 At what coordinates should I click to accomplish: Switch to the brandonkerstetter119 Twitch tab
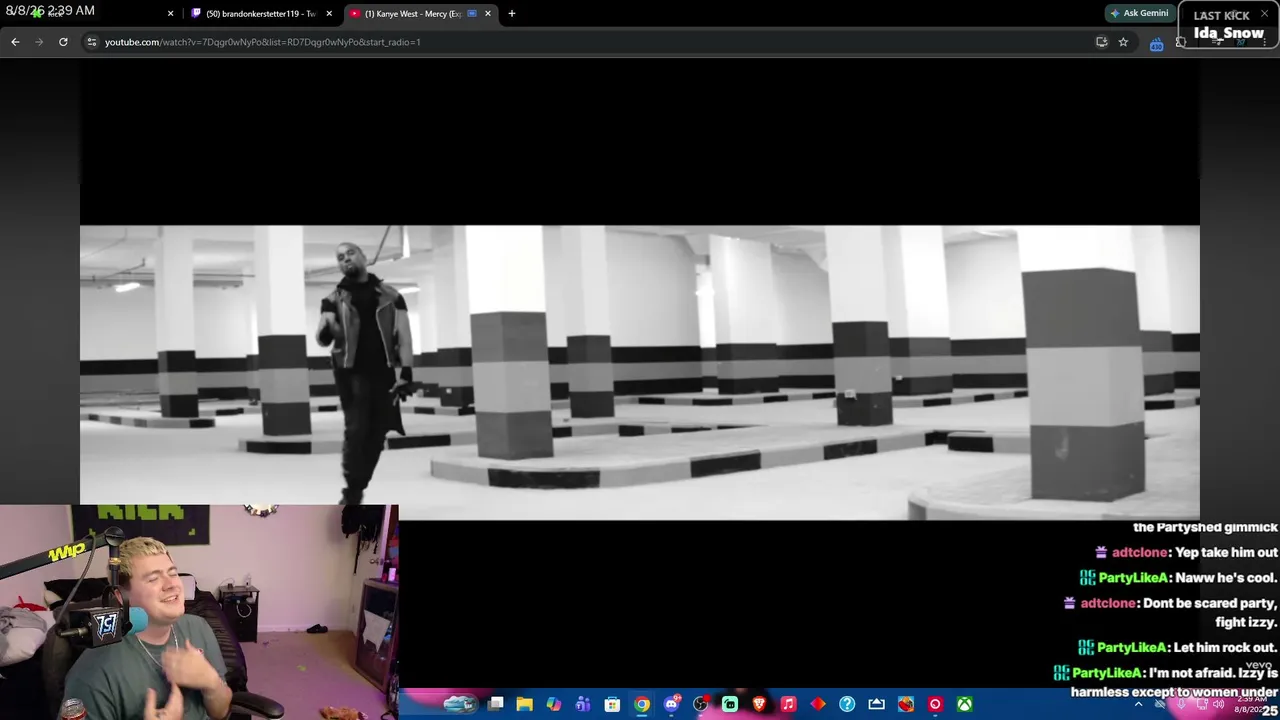point(260,14)
